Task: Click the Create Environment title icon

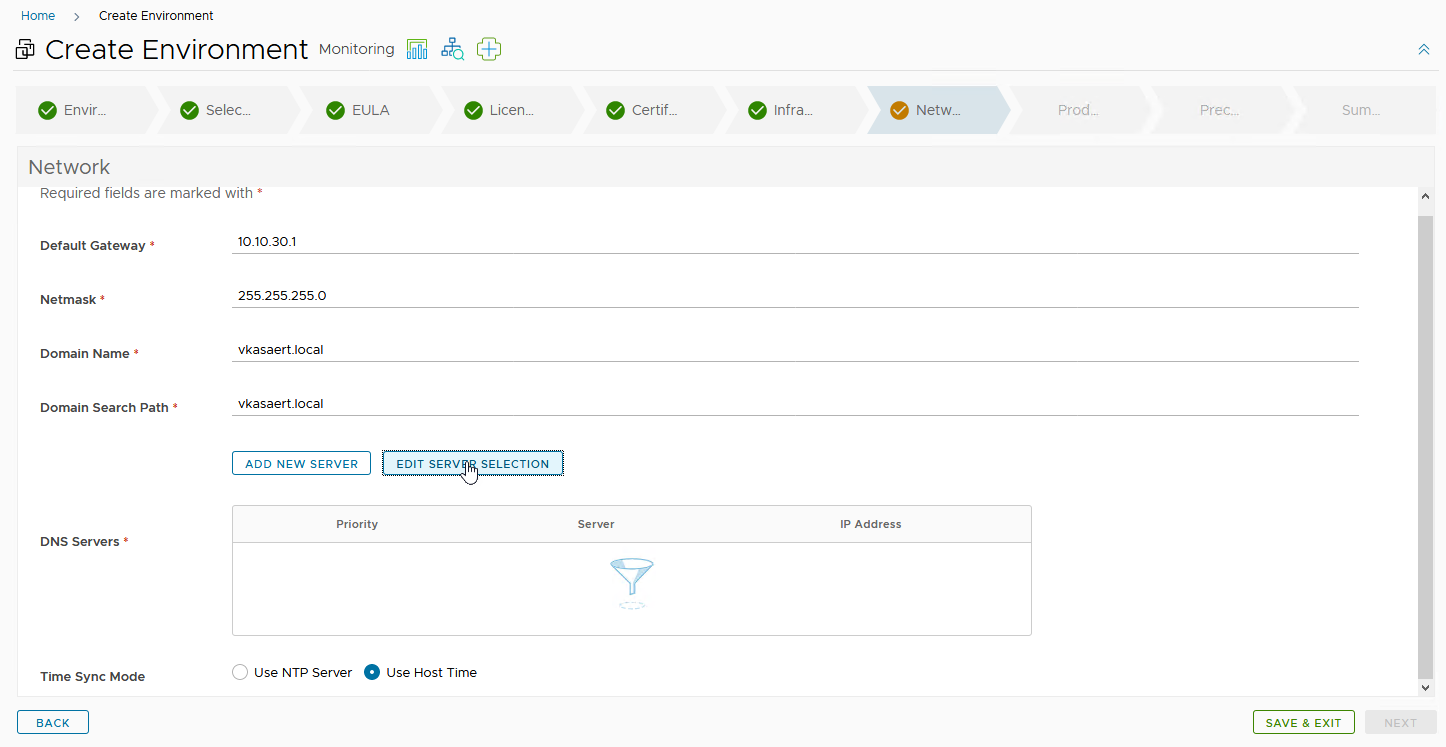Action: point(26,50)
